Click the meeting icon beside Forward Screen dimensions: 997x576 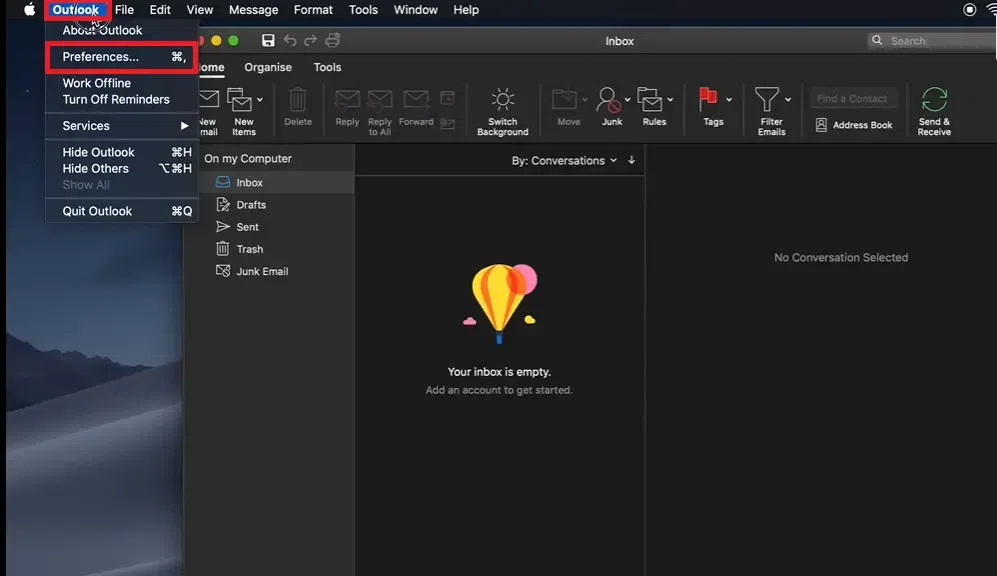pyautogui.click(x=448, y=99)
